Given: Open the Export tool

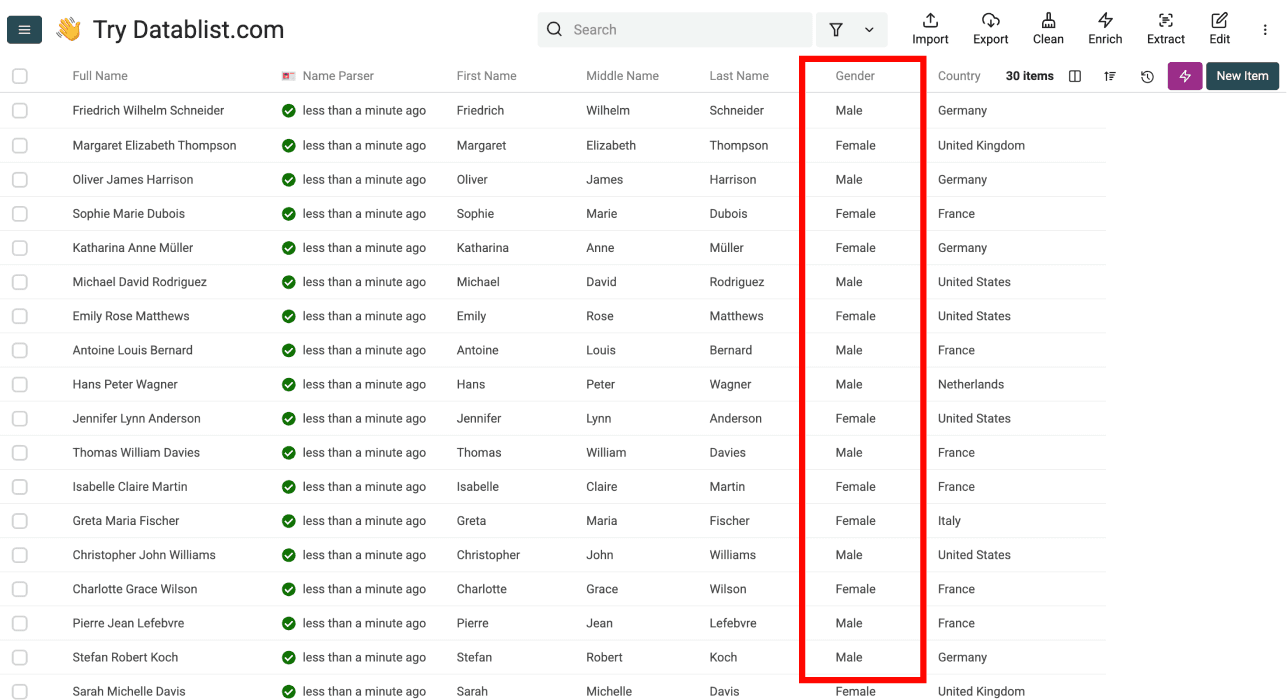Looking at the screenshot, I should (990, 28).
